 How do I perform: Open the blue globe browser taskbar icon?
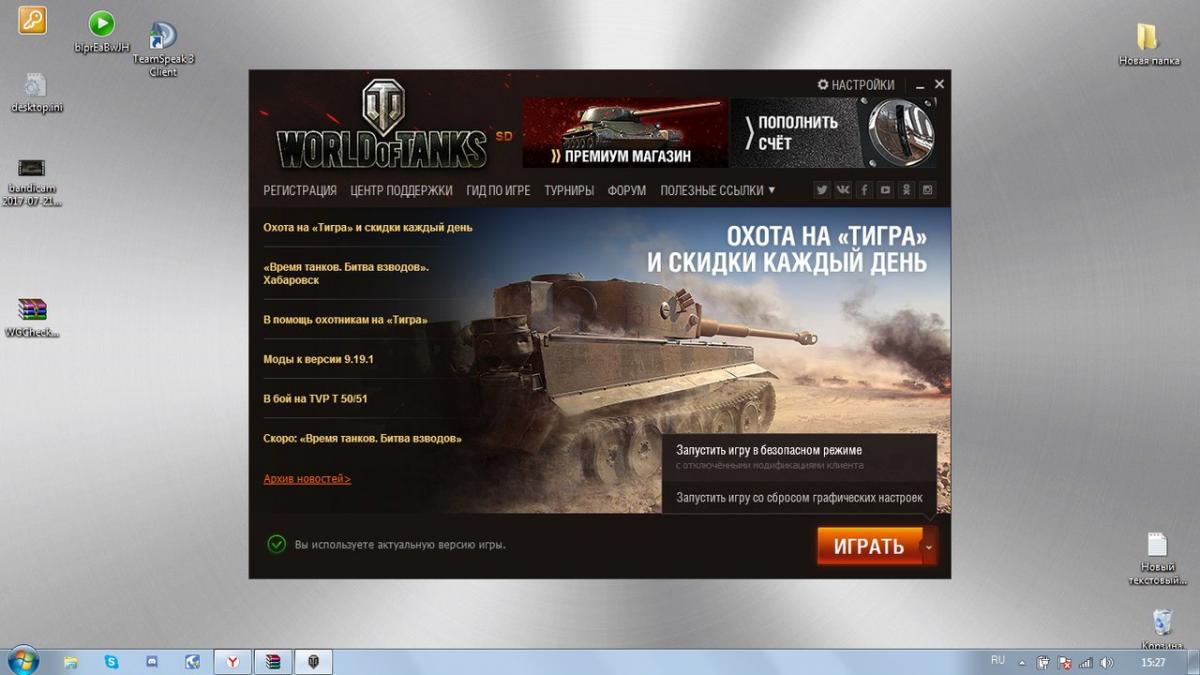pyautogui.click(x=192, y=662)
